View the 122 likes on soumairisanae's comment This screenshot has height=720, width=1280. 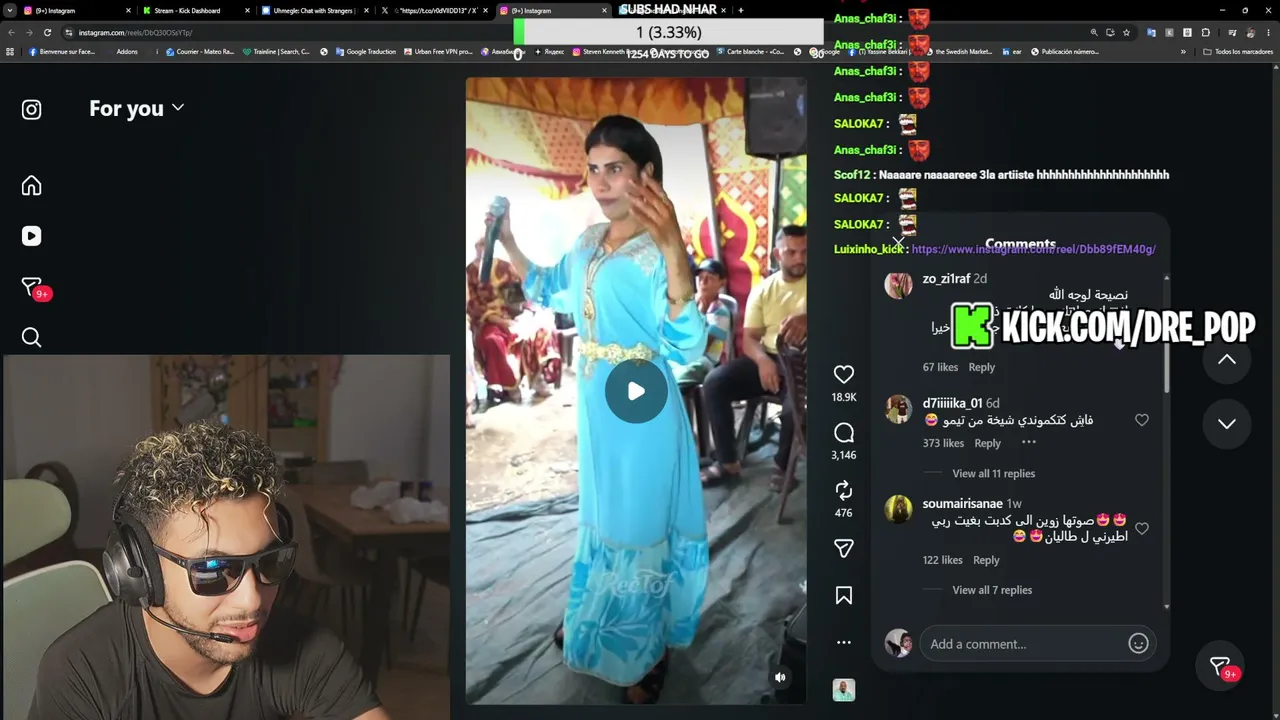942,560
